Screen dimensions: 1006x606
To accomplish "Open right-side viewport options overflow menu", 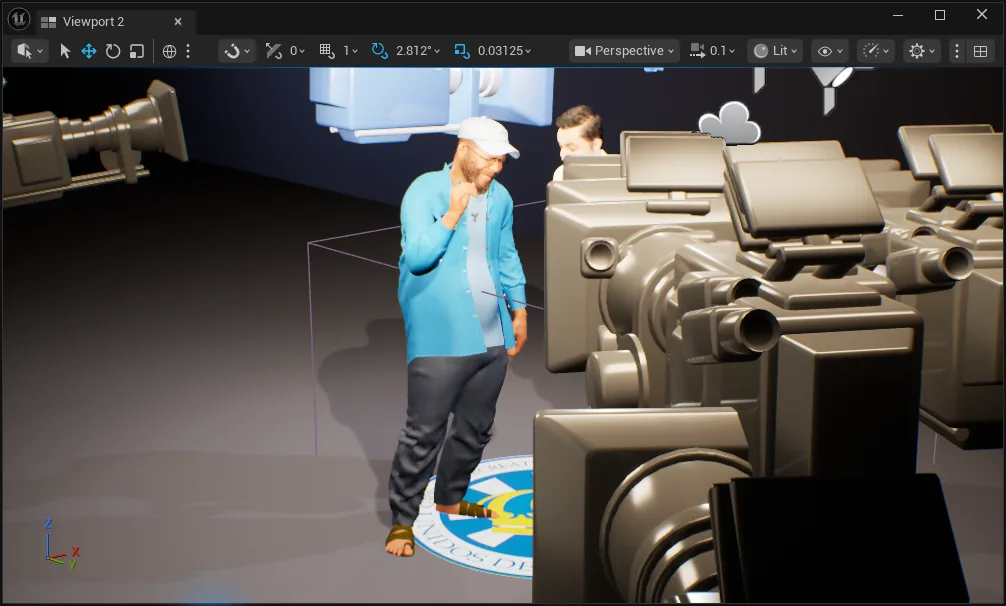I will pyautogui.click(x=957, y=51).
